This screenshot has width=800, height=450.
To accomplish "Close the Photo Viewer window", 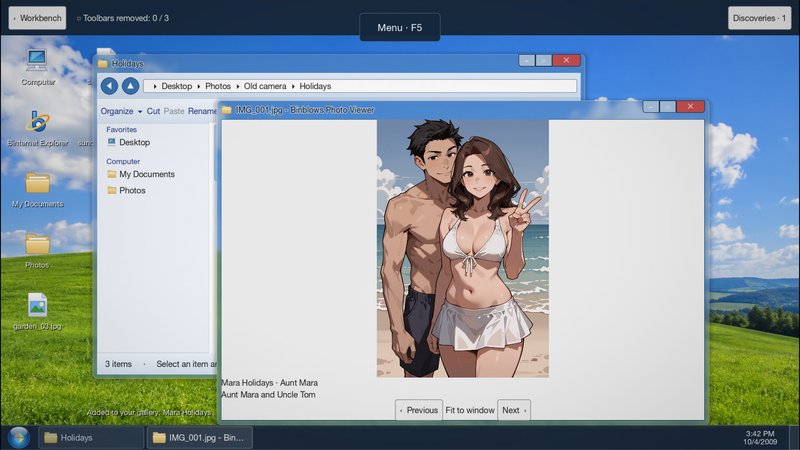I will click(690, 106).
